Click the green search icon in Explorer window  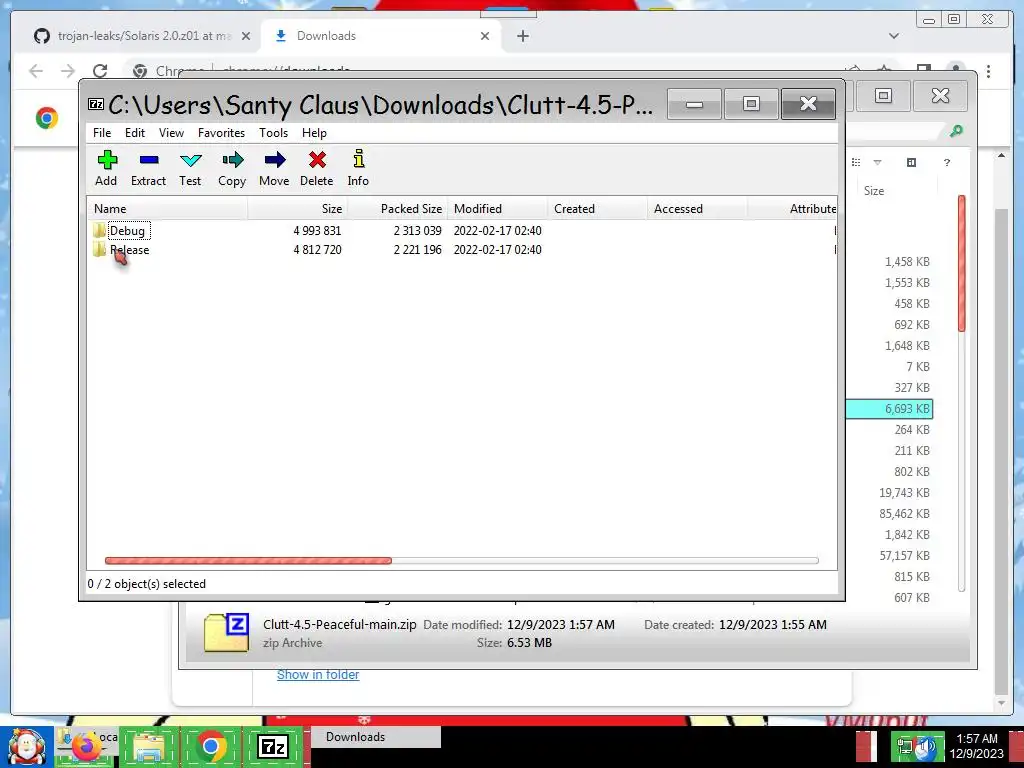[956, 131]
